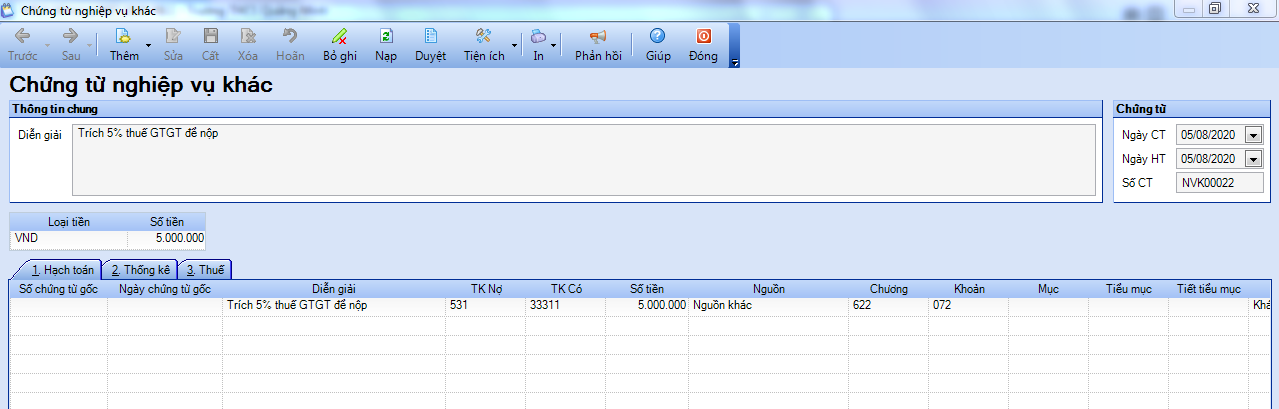Click the Ngày HT date field
Viewport: 1279px width, 409px height.
point(1211,158)
